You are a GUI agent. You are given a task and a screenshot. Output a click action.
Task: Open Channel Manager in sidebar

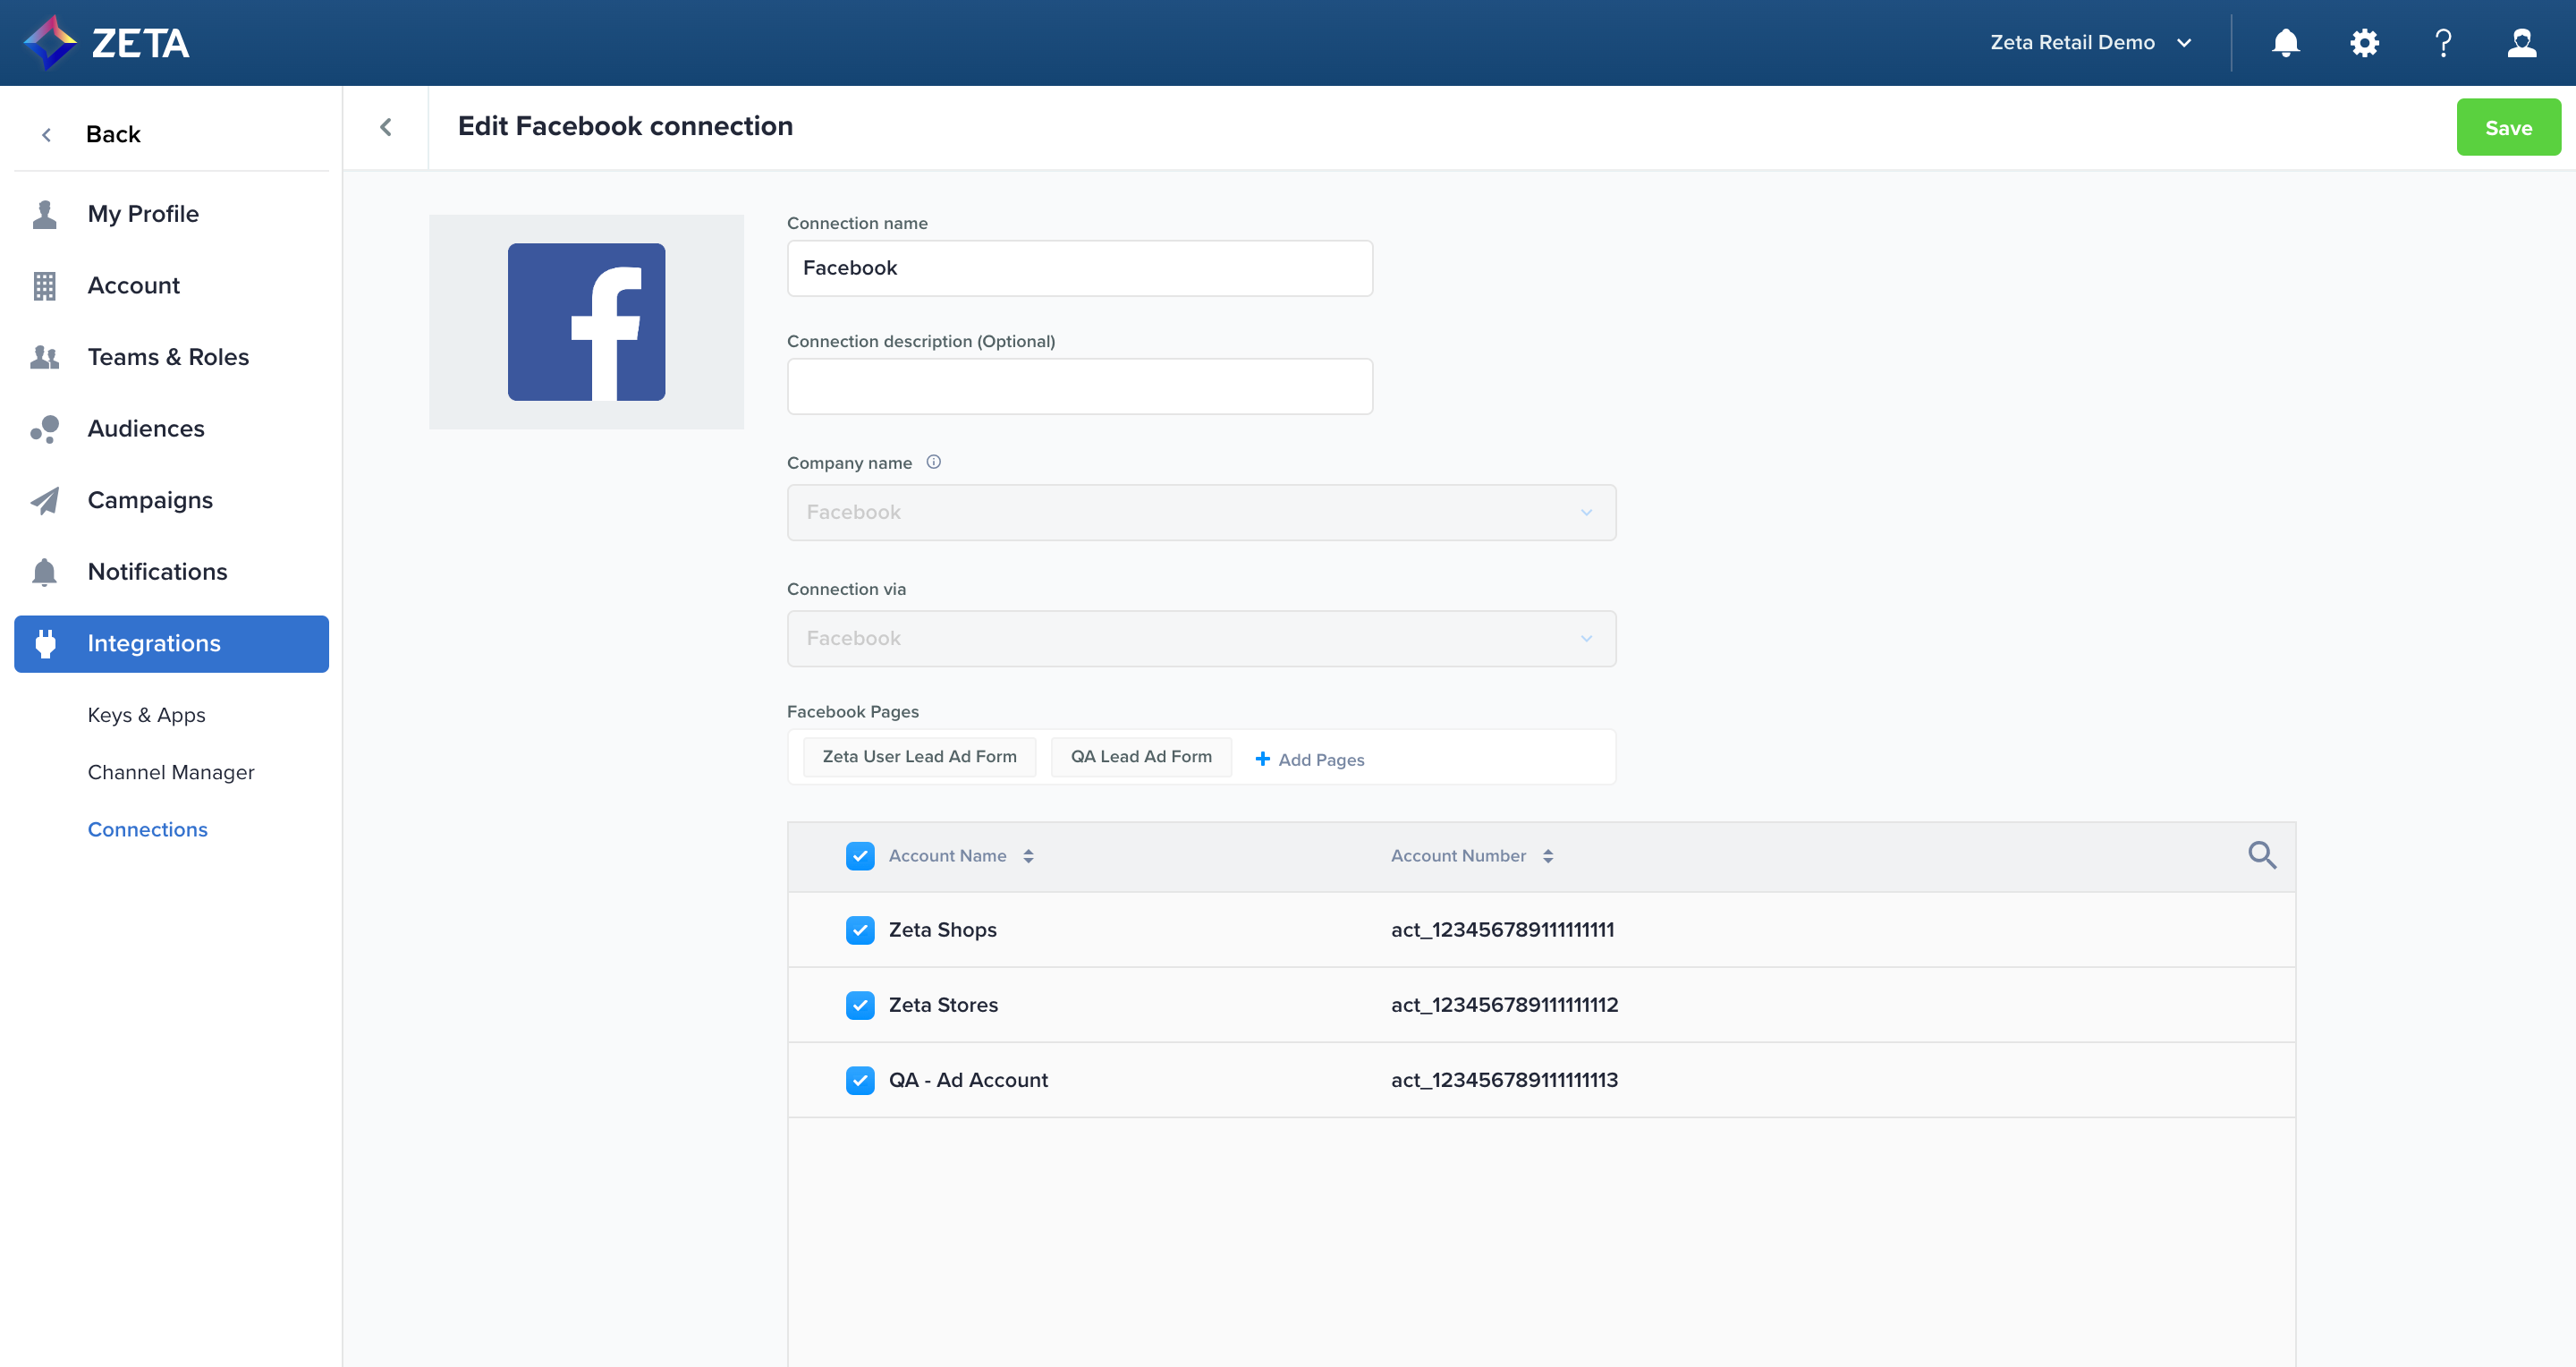pos(171,772)
